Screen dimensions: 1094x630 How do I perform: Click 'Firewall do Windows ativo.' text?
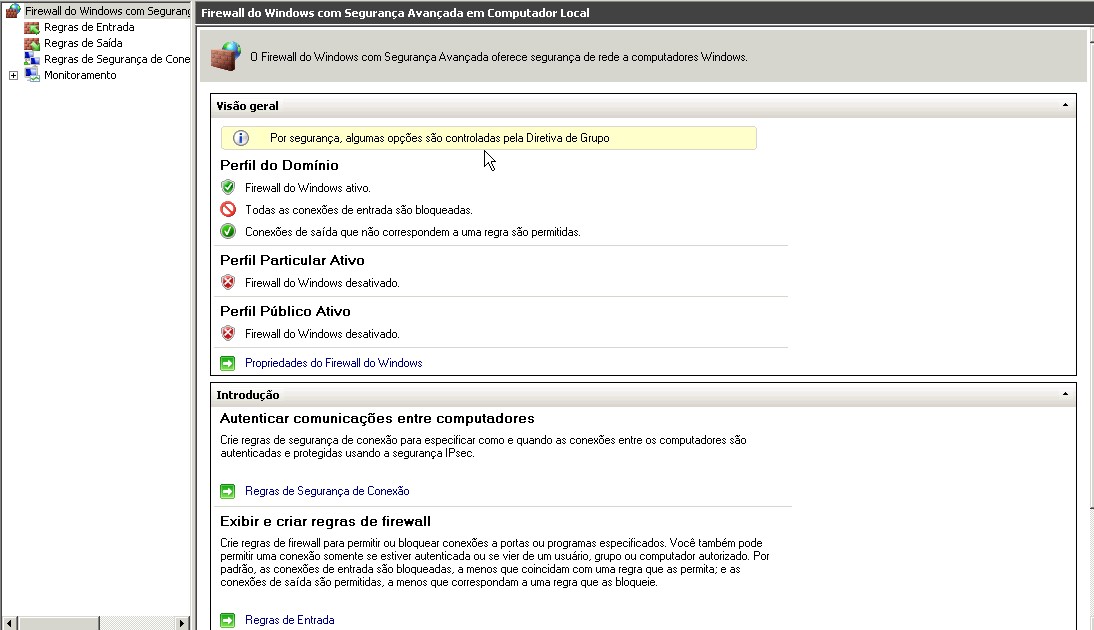tap(308, 188)
